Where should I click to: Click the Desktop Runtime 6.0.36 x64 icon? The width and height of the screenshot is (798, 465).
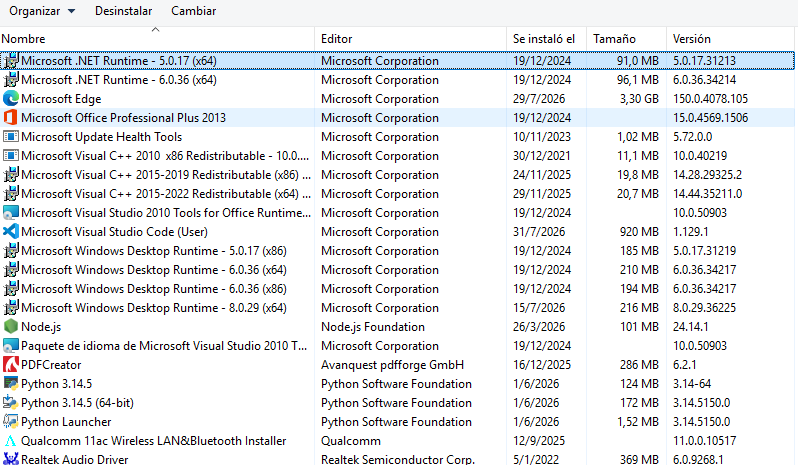(11, 270)
